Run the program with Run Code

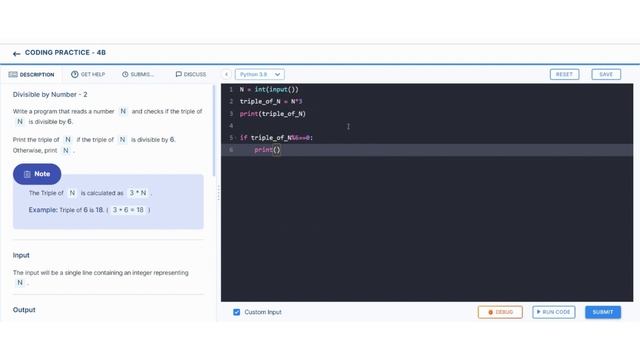(x=554, y=312)
